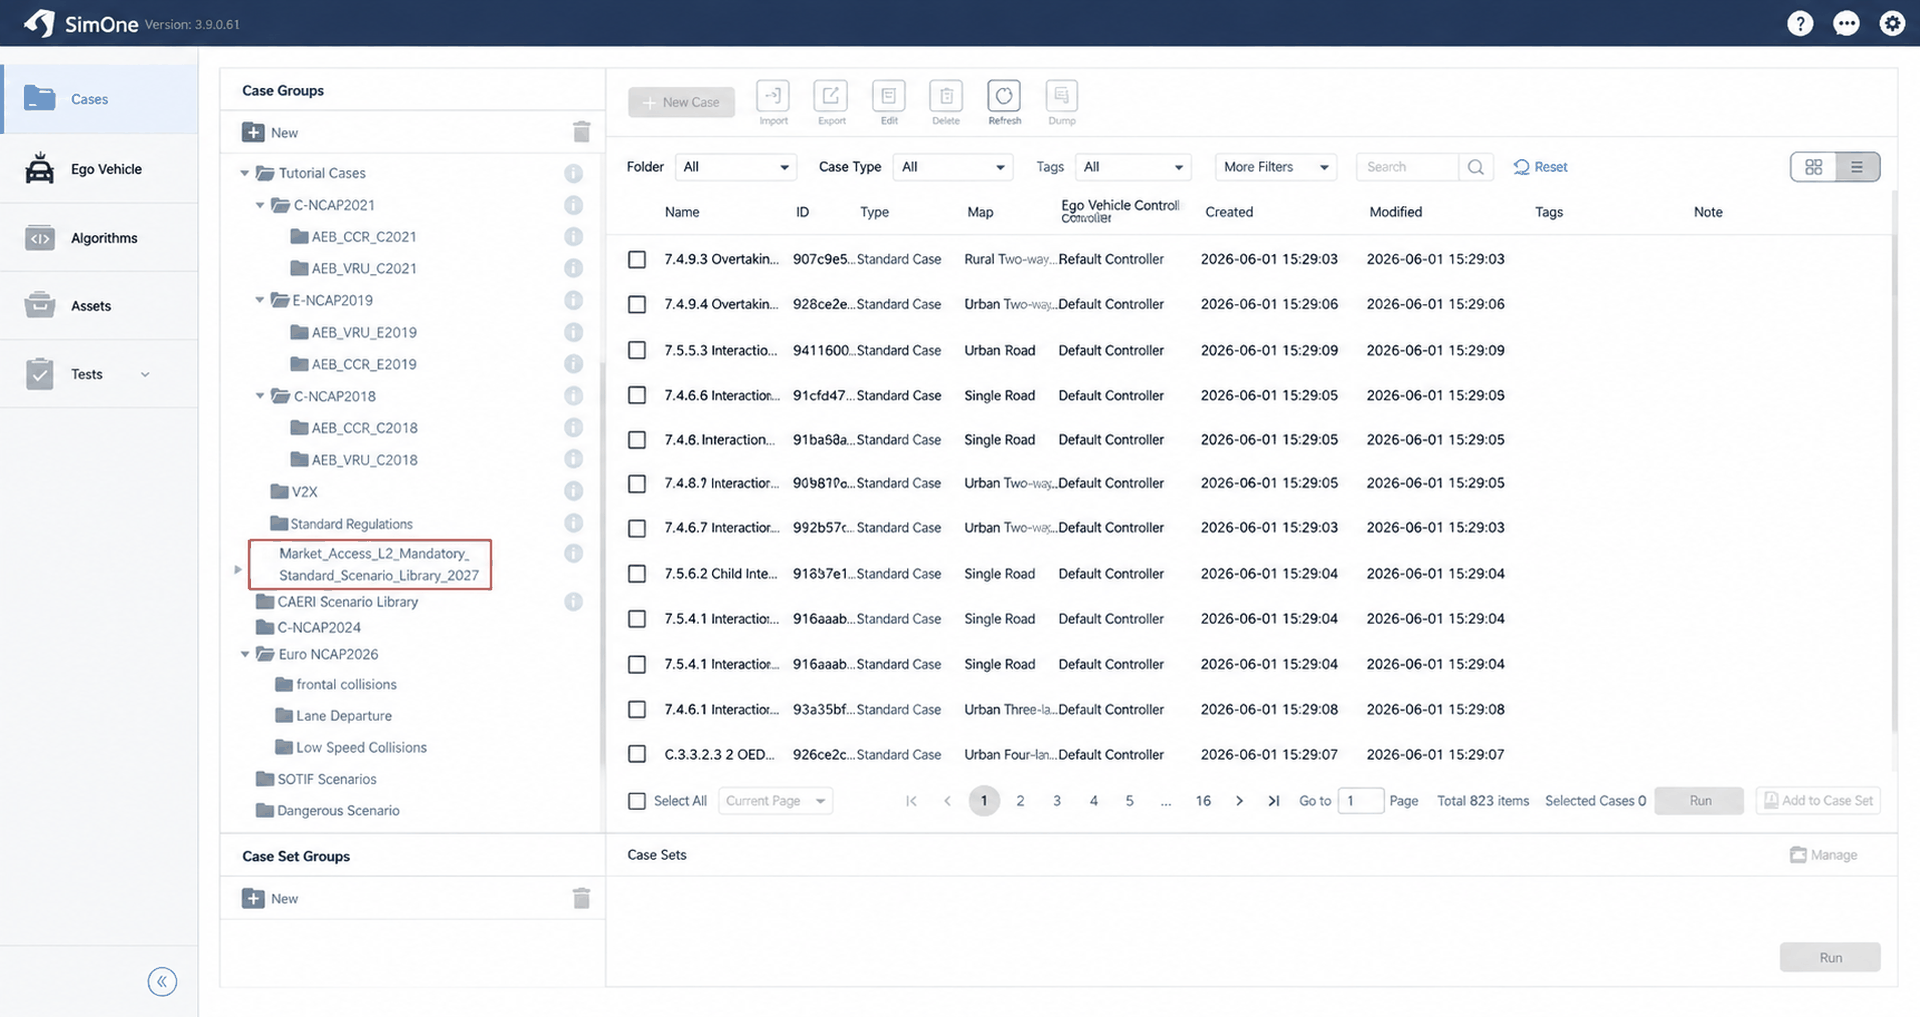Check the 7.4.9.4 Overtaking case checkbox

click(x=637, y=304)
